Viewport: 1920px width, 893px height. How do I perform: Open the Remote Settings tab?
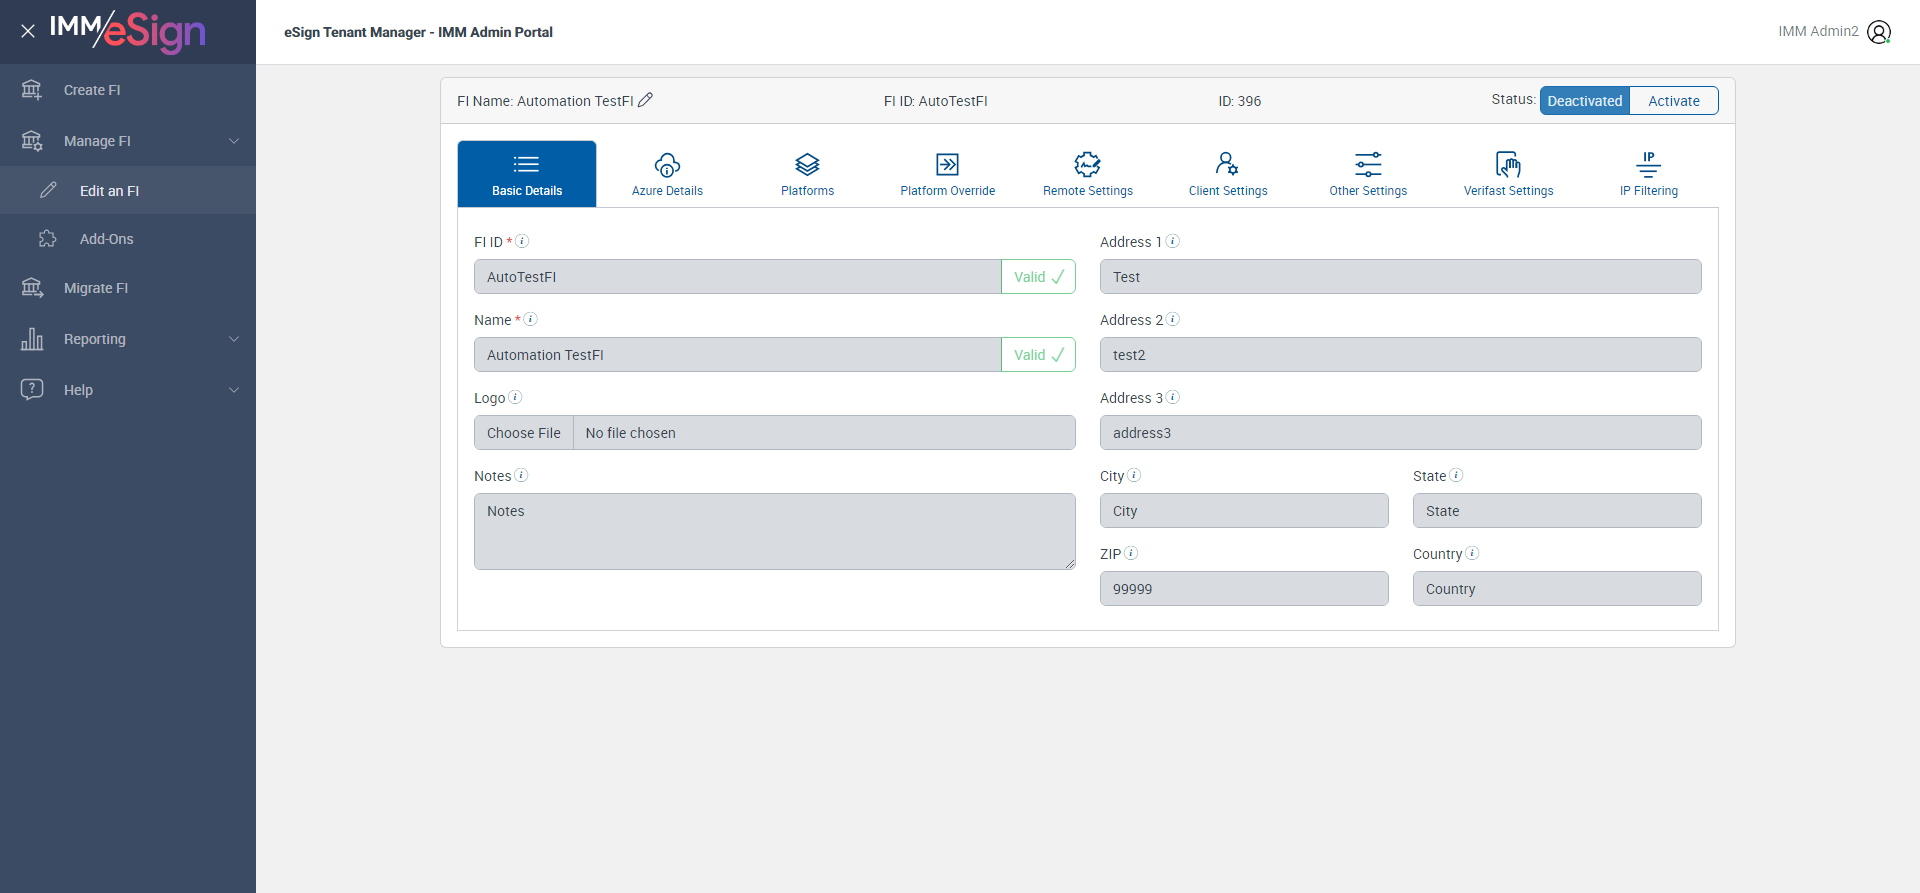click(x=1088, y=174)
